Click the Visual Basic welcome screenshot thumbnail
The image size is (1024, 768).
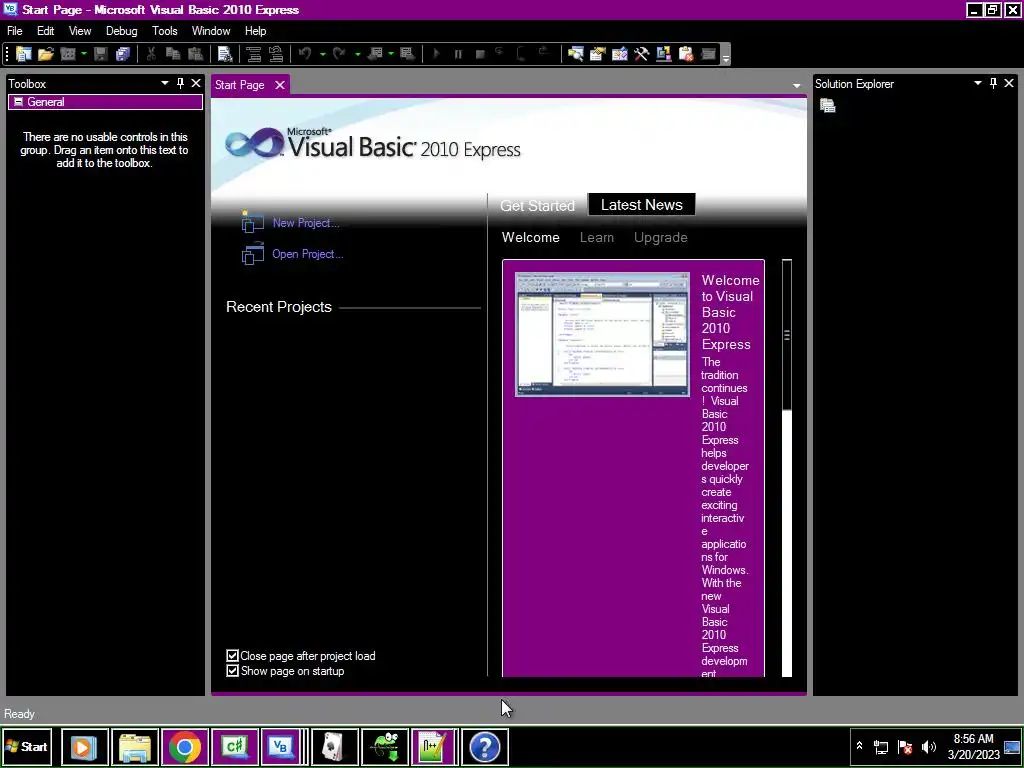(602, 334)
